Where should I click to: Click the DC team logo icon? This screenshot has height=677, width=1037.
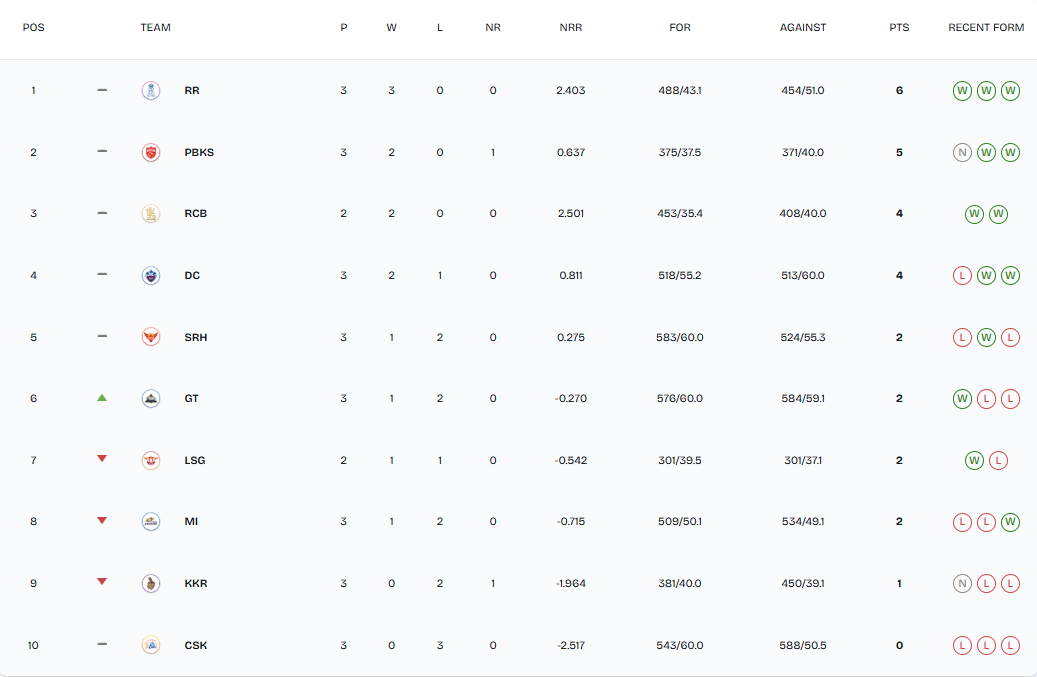click(x=151, y=276)
